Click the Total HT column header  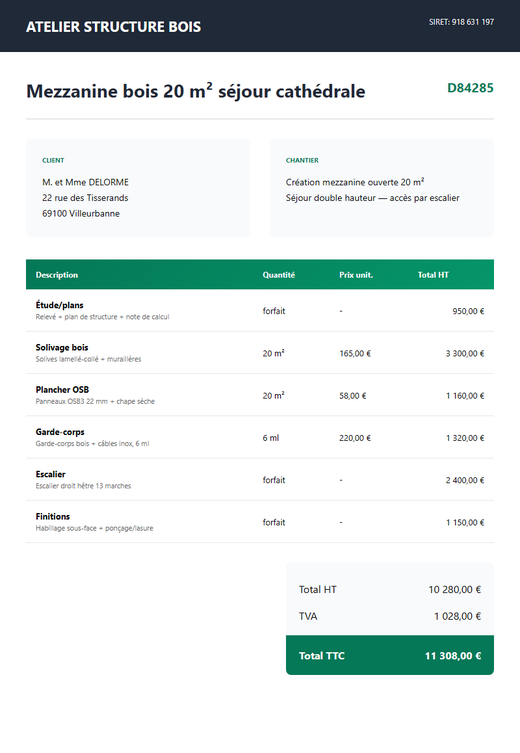coord(433,275)
